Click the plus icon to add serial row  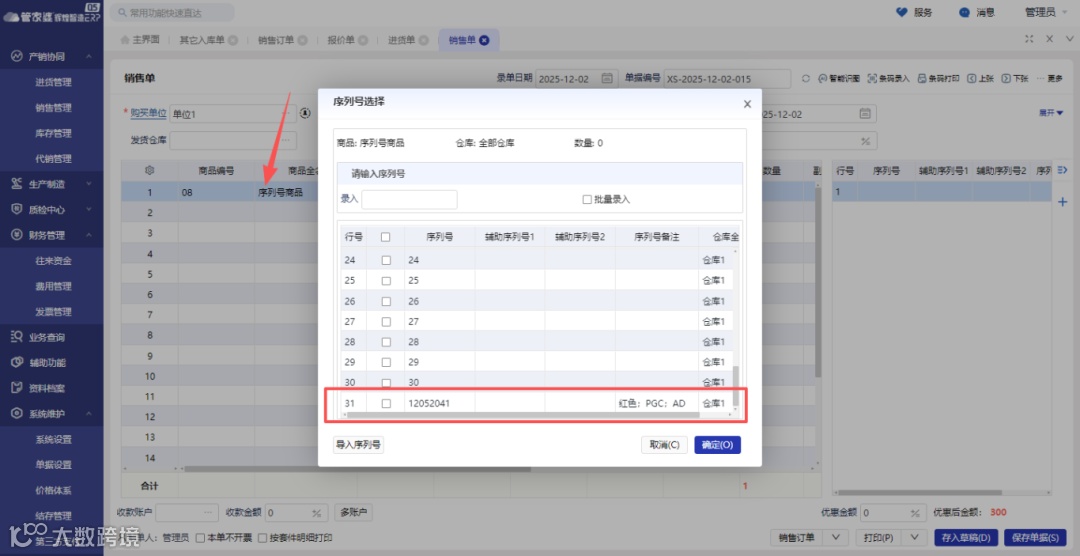click(1062, 202)
